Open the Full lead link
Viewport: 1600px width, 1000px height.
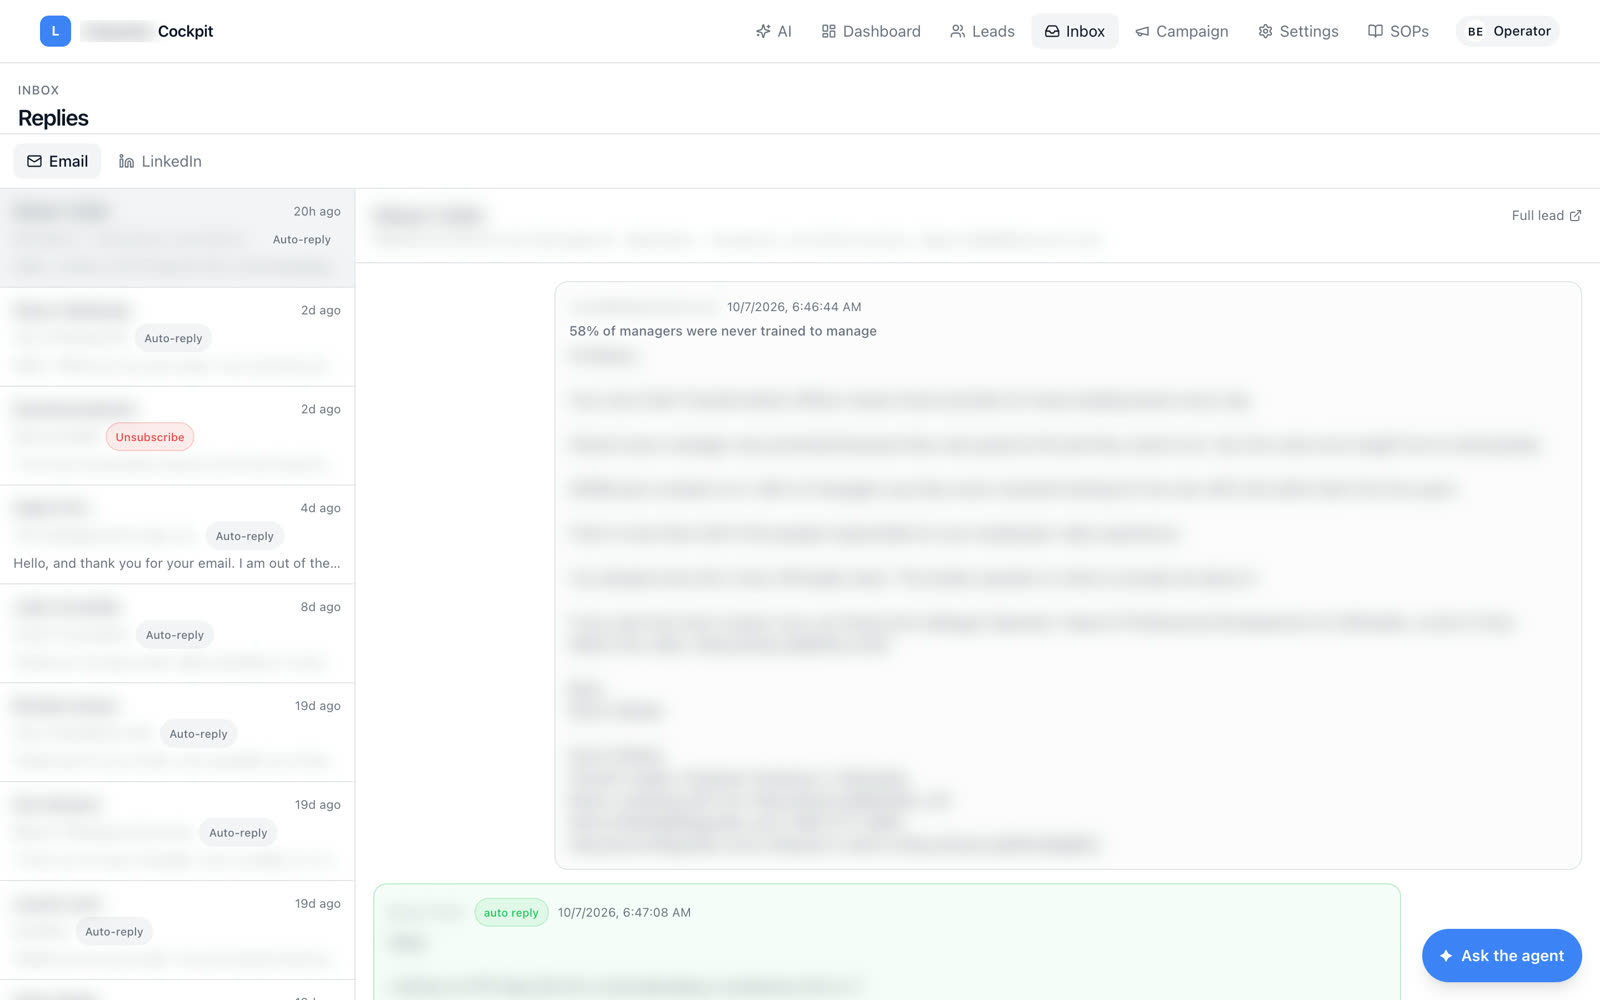pyautogui.click(x=1546, y=215)
